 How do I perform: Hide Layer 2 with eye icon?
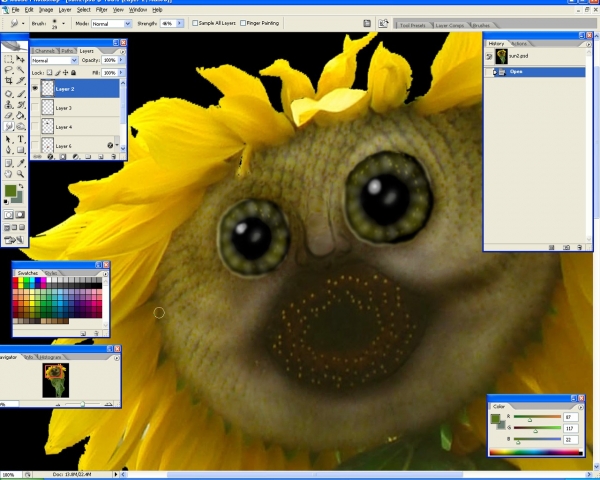click(x=35, y=88)
